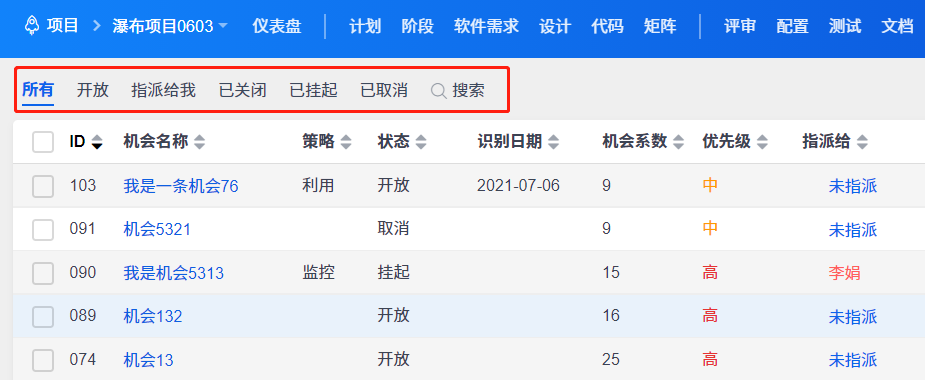925x380 pixels.
Task: Open opportunity 机会5321
Action: point(157,230)
